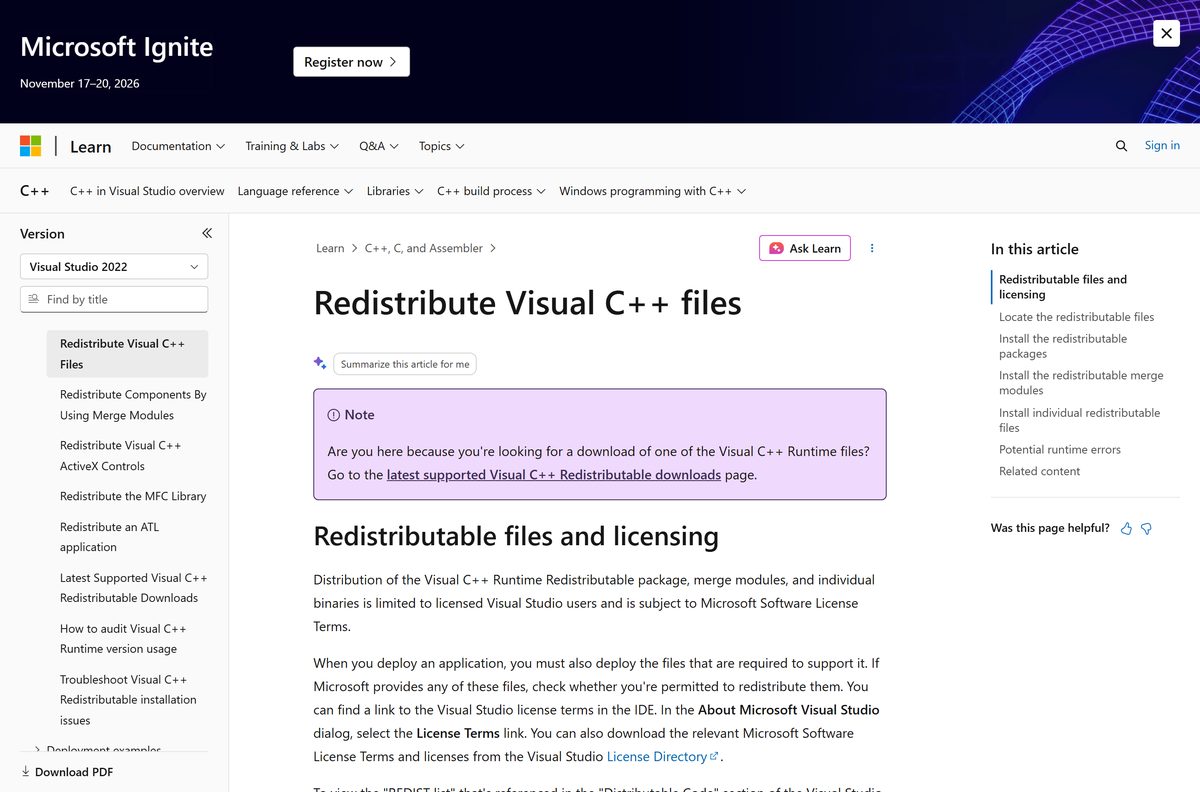Click Learn breadcrumb

[330, 248]
